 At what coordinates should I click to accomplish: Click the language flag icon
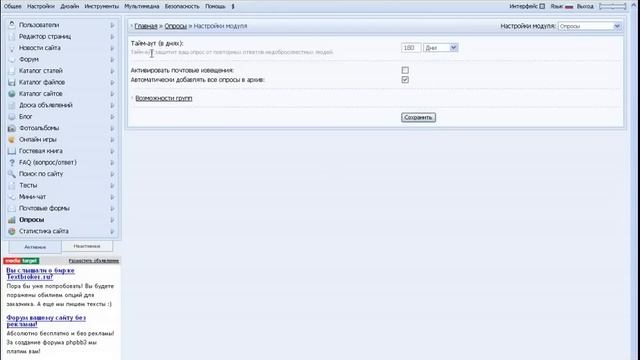(x=569, y=7)
